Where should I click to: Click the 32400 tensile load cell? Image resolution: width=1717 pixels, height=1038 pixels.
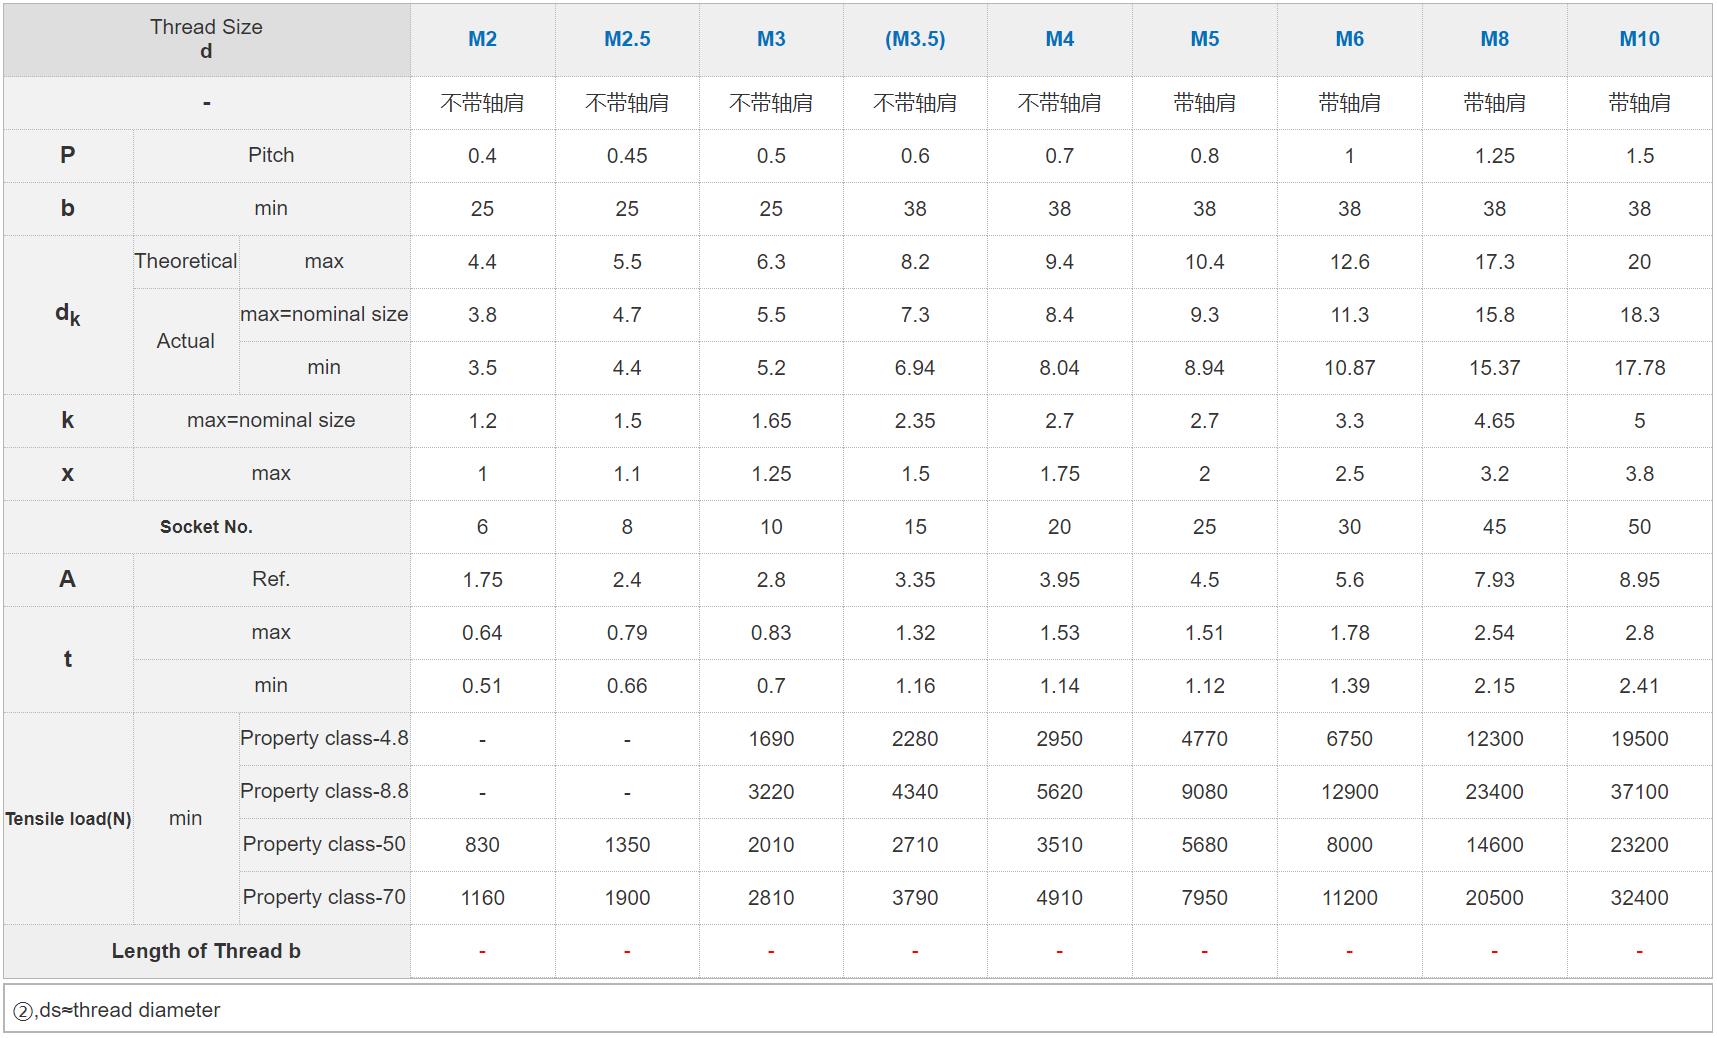tap(1639, 898)
